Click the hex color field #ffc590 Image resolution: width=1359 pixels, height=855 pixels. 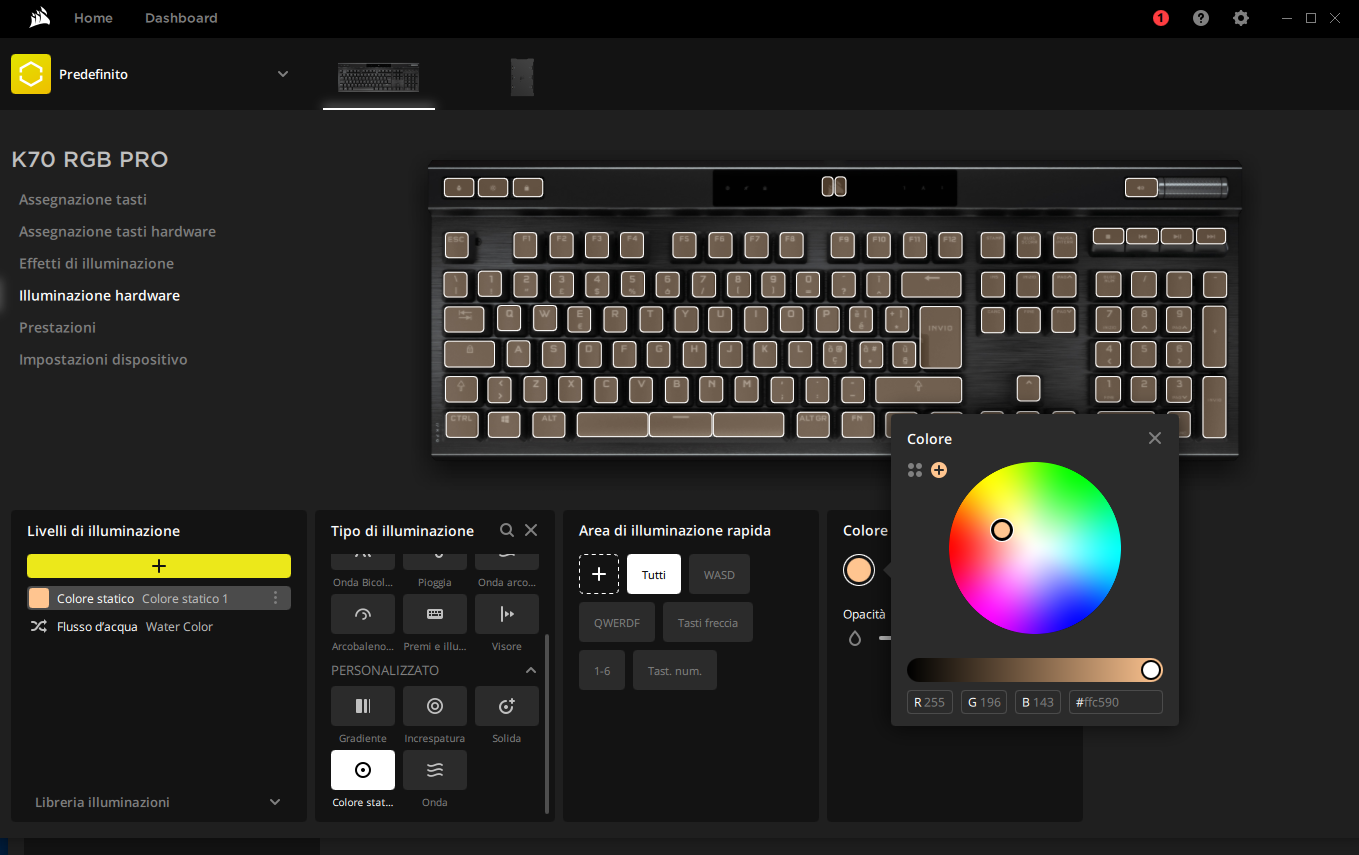[1116, 702]
